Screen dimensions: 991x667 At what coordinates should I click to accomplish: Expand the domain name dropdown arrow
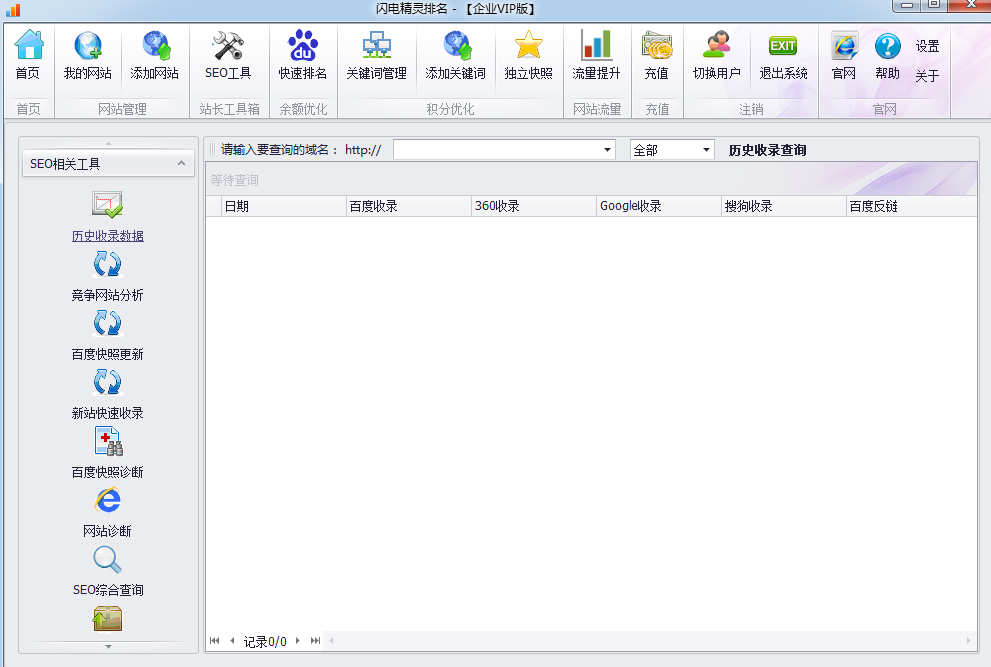(x=608, y=150)
